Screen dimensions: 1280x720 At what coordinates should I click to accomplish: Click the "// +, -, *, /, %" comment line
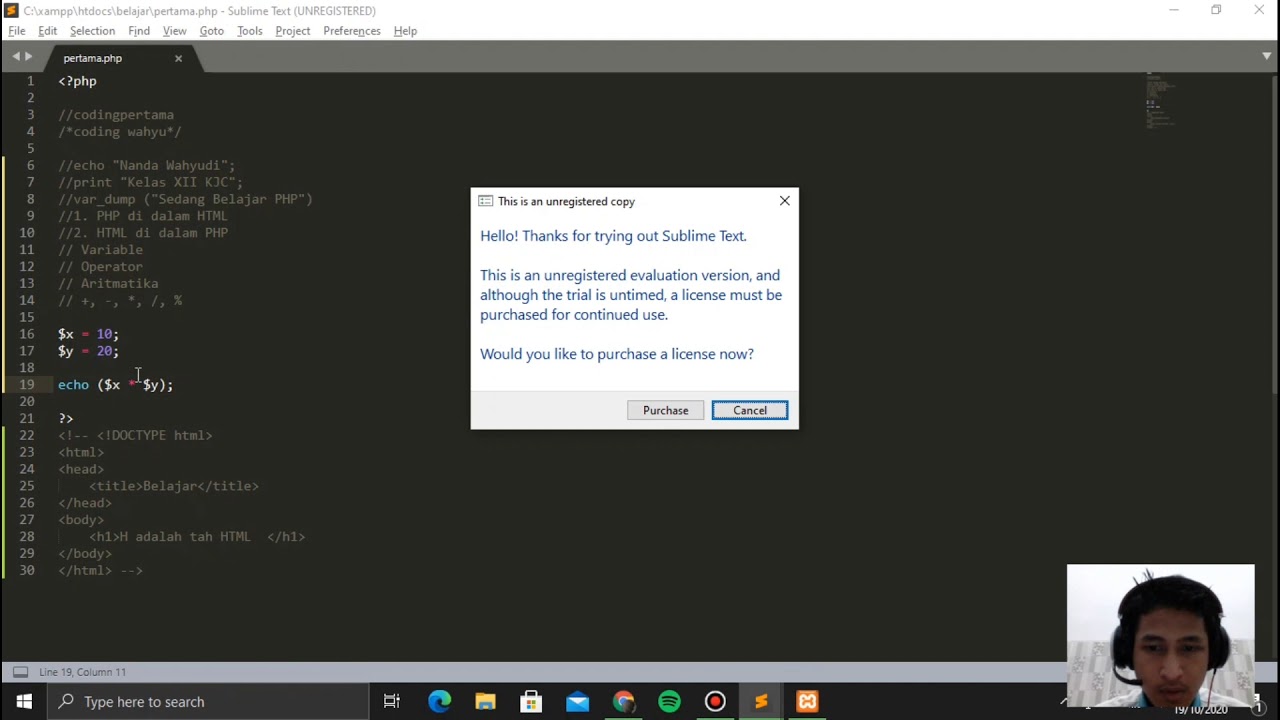[x=120, y=301]
